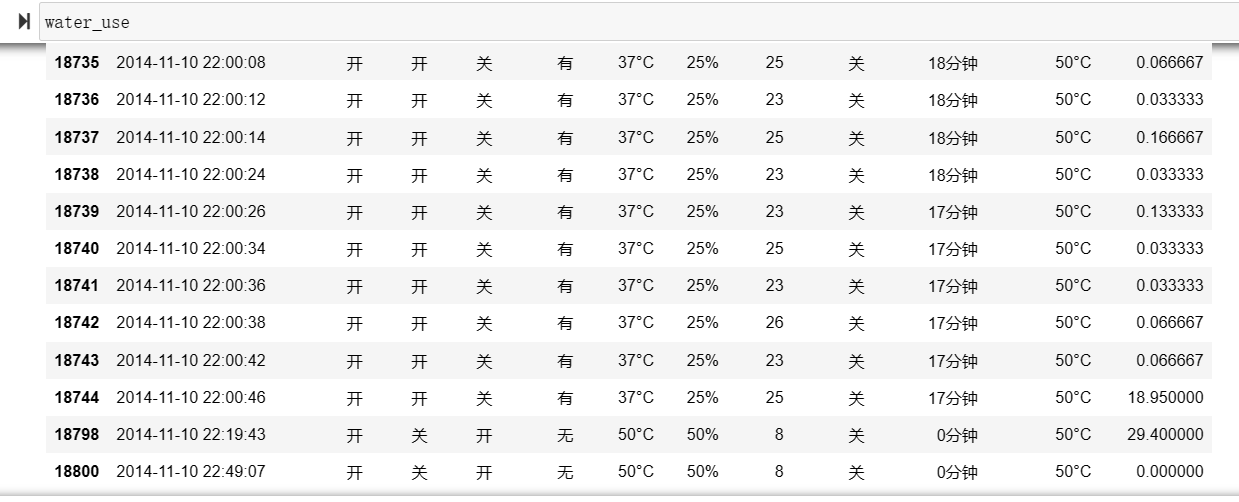Click the run cell icon beside water_use
Screen dimensions: 1239x502
[24, 22]
